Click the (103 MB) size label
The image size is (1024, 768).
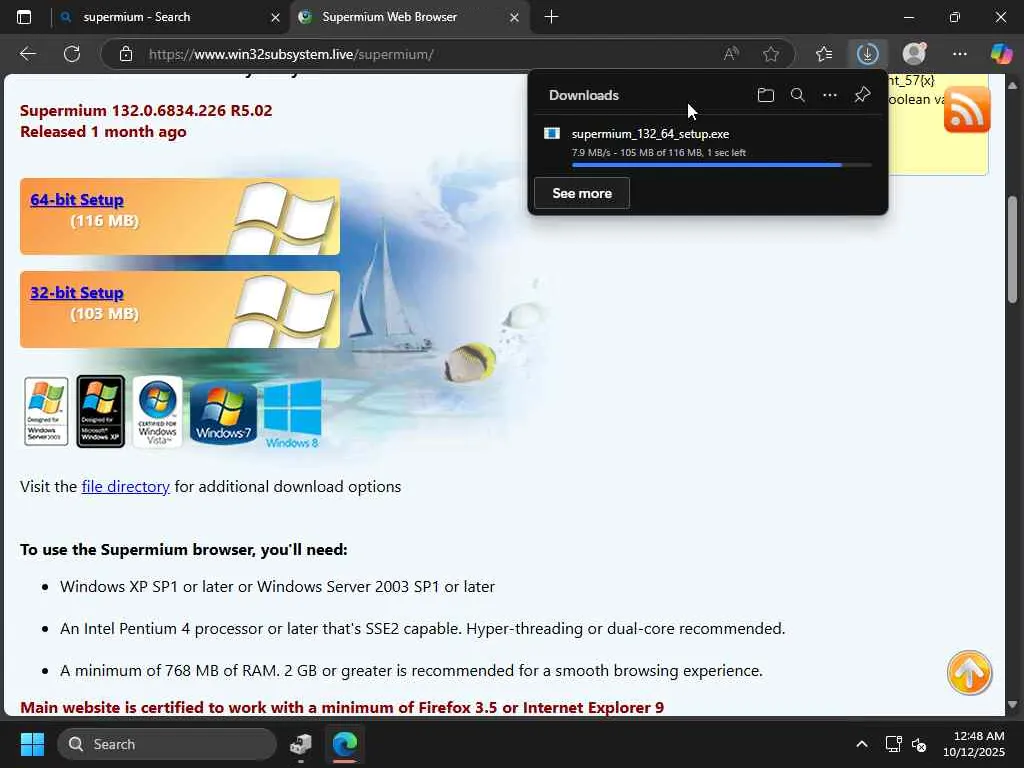tap(104, 313)
